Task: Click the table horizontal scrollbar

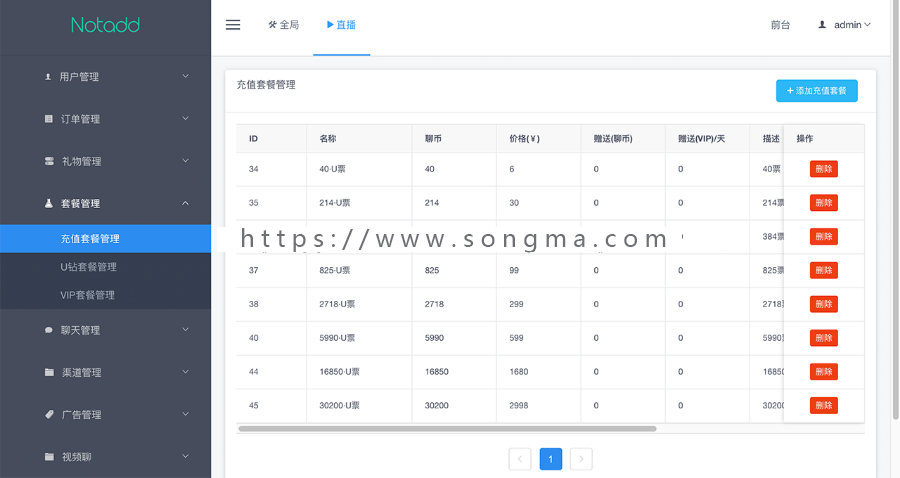Action: [x=447, y=429]
